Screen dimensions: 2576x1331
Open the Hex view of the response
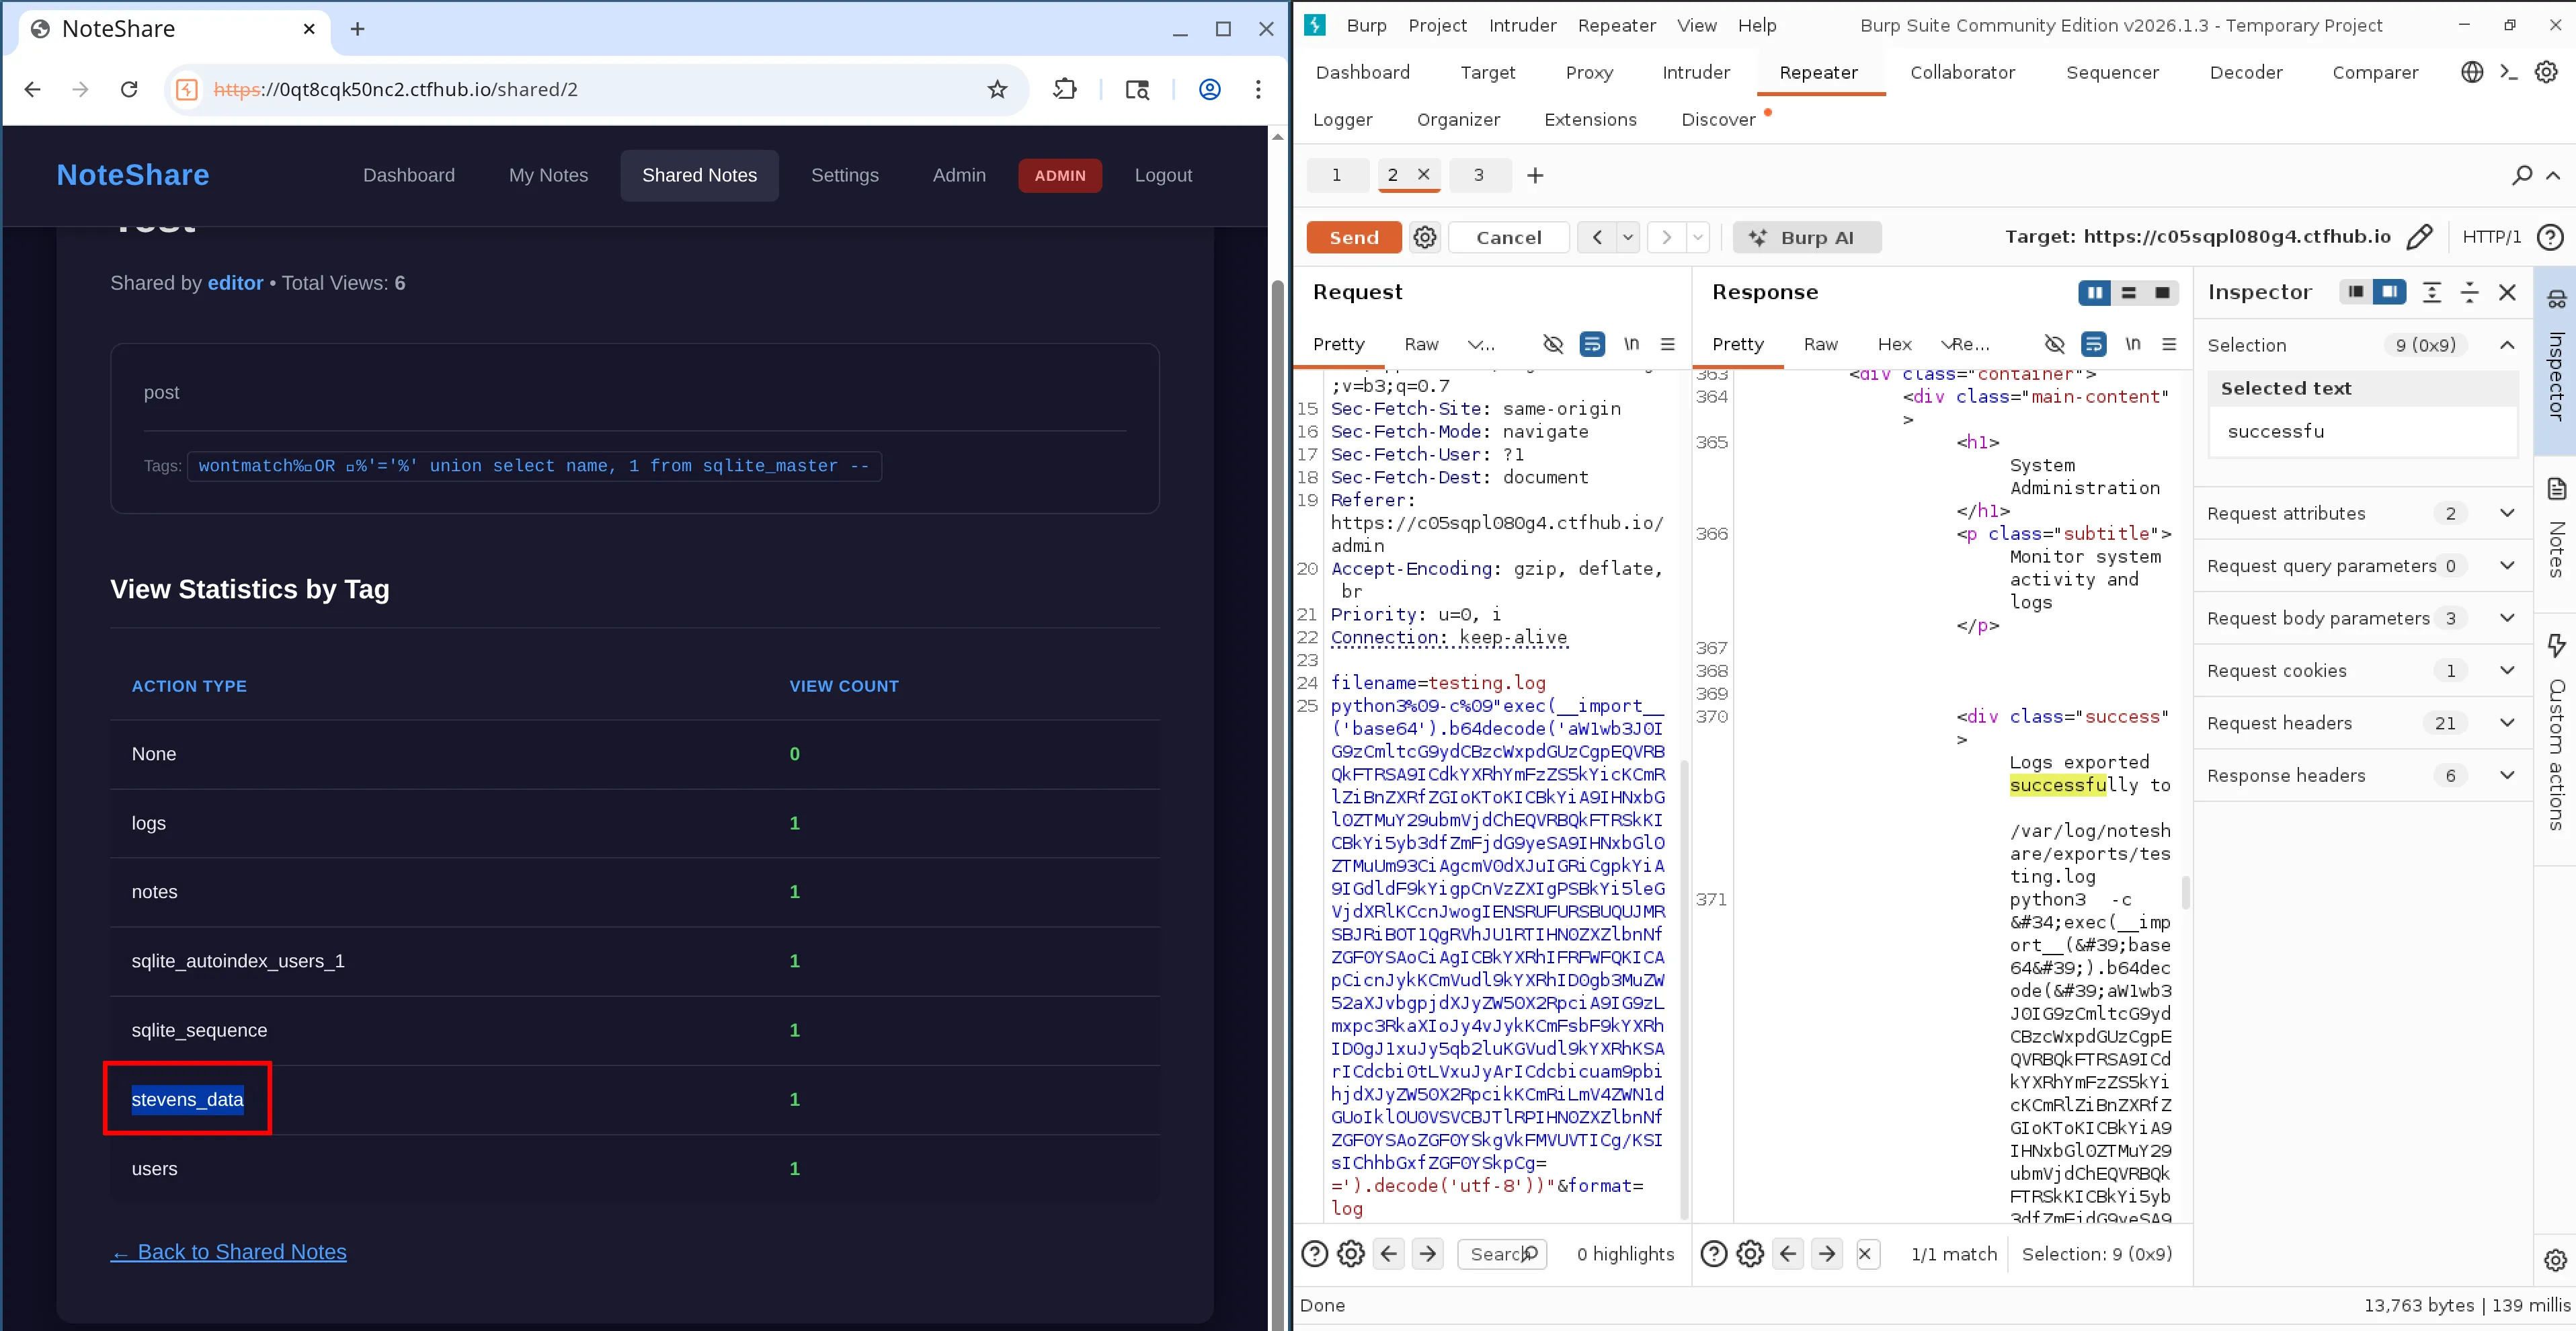coord(1894,344)
